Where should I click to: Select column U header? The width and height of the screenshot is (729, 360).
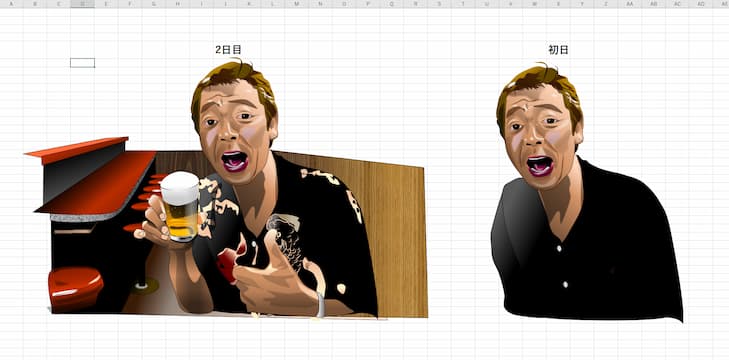[x=486, y=4]
